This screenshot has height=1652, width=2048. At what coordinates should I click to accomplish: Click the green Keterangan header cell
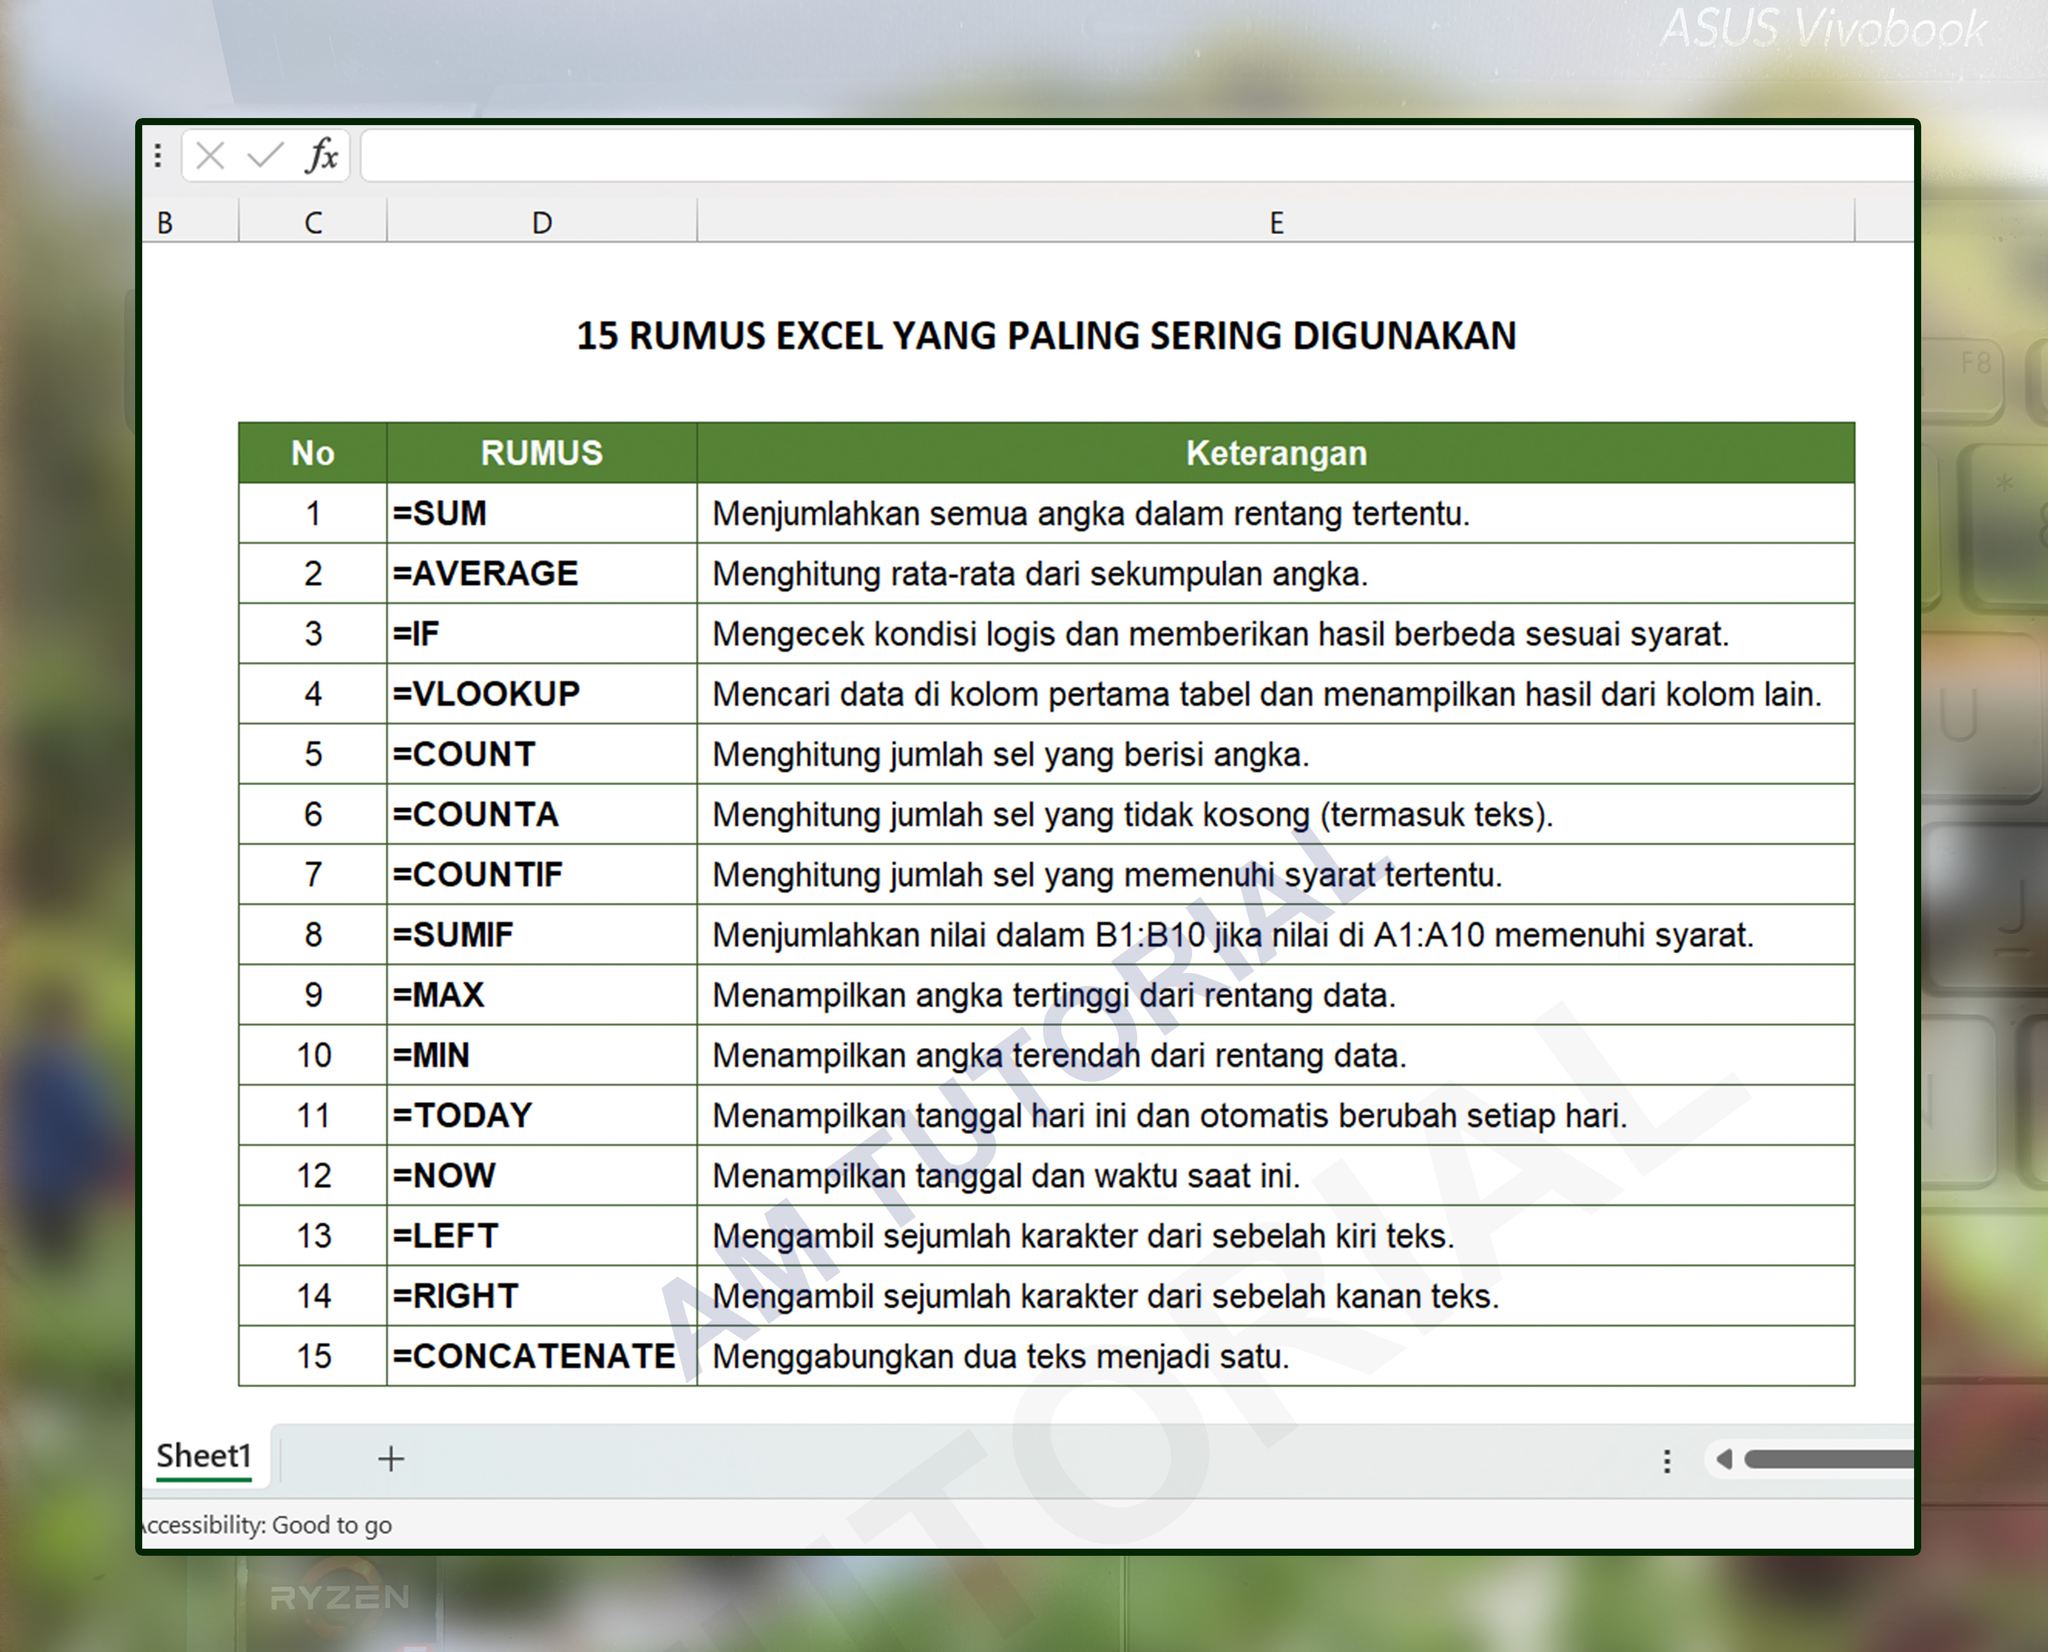point(1275,452)
